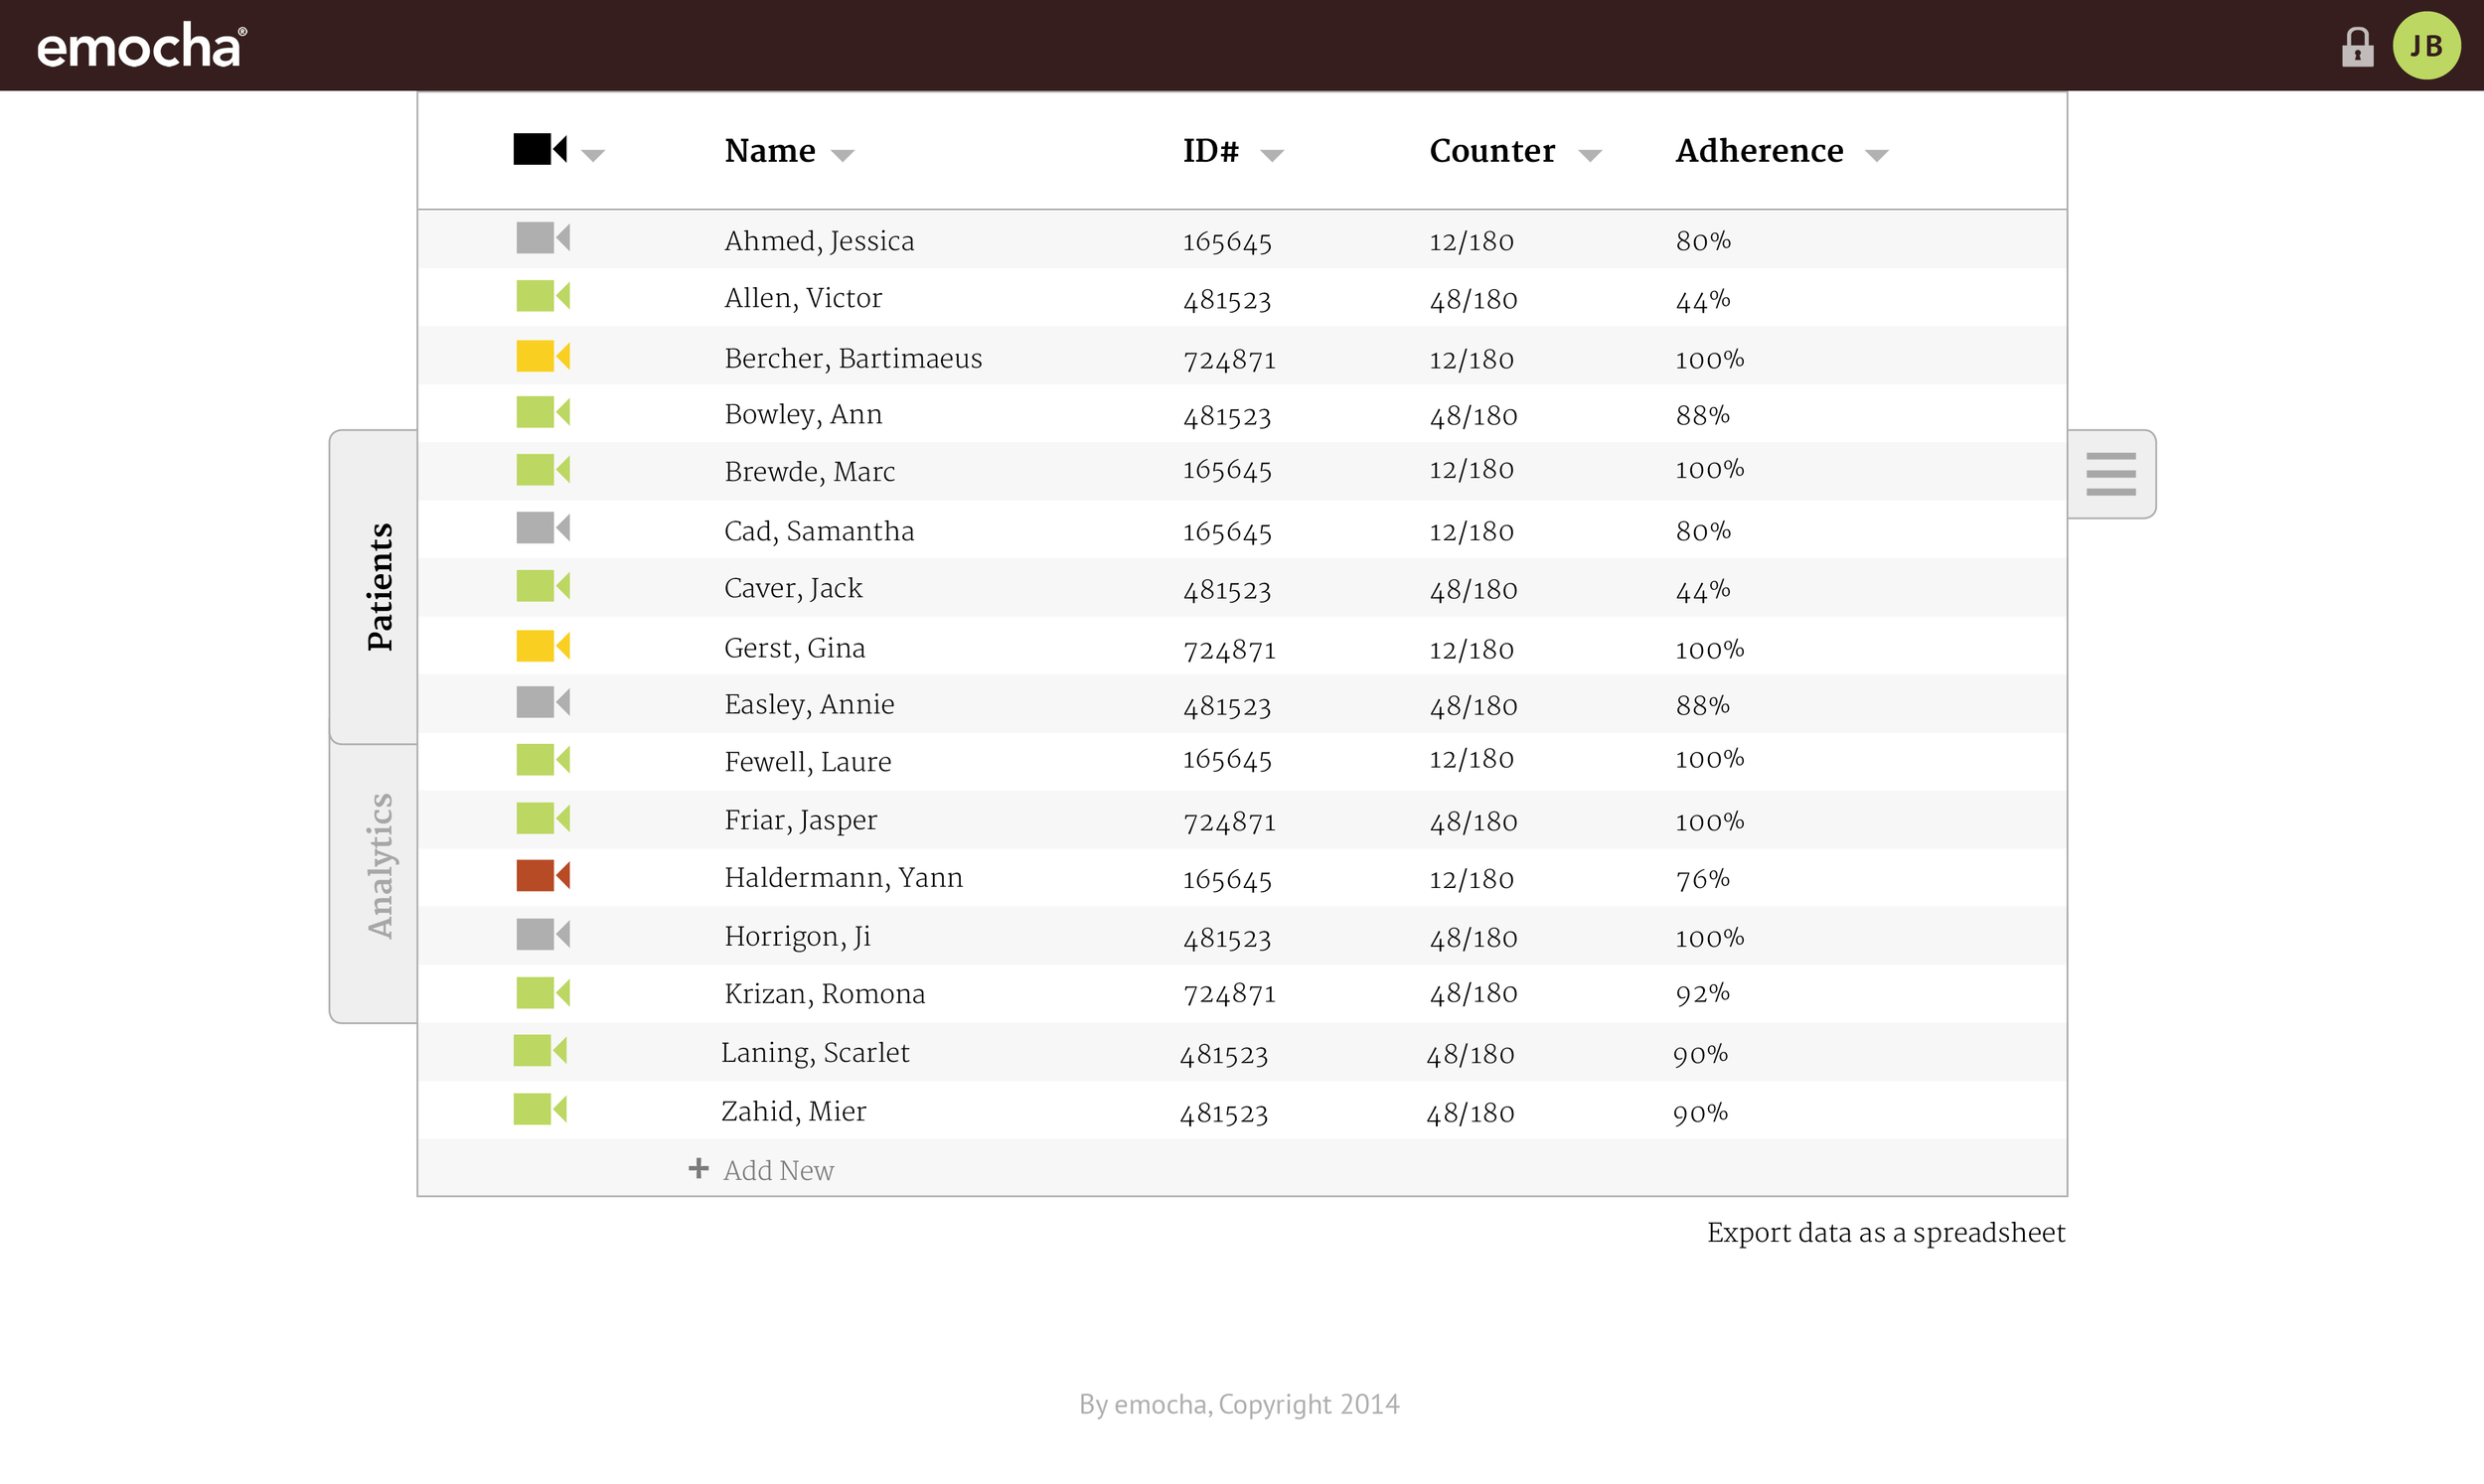Click the plus icon beside Add New

coord(698,1168)
